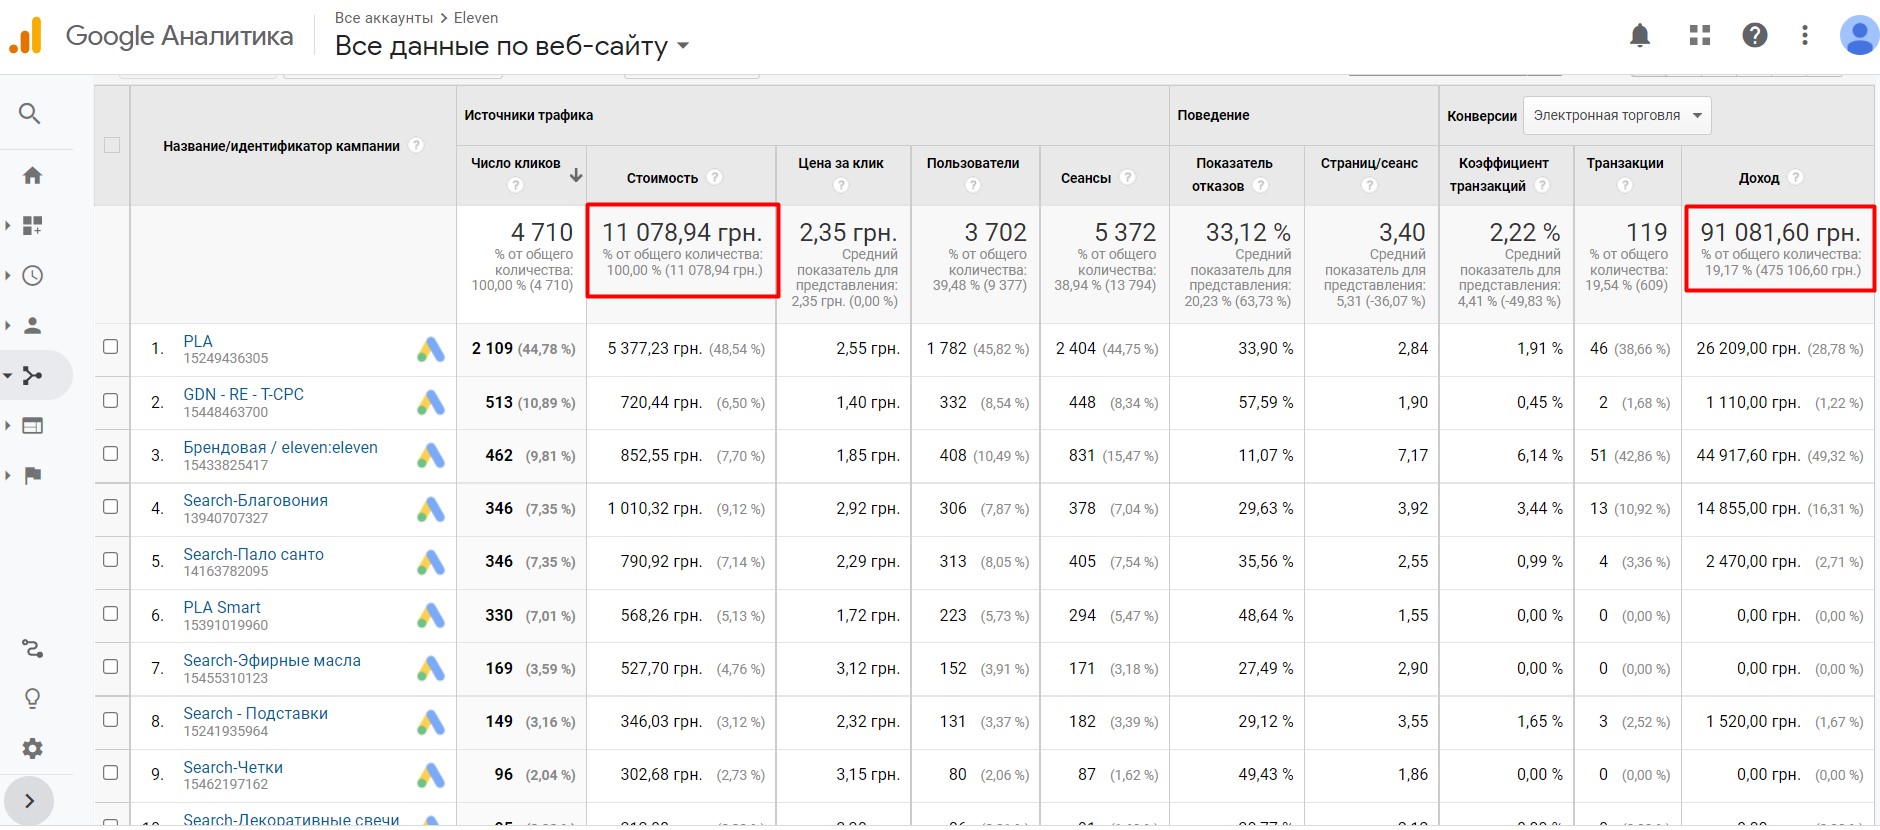Click Google Ads icon in PLA row
Image resolution: width=1880 pixels, height=830 pixels.
point(431,349)
